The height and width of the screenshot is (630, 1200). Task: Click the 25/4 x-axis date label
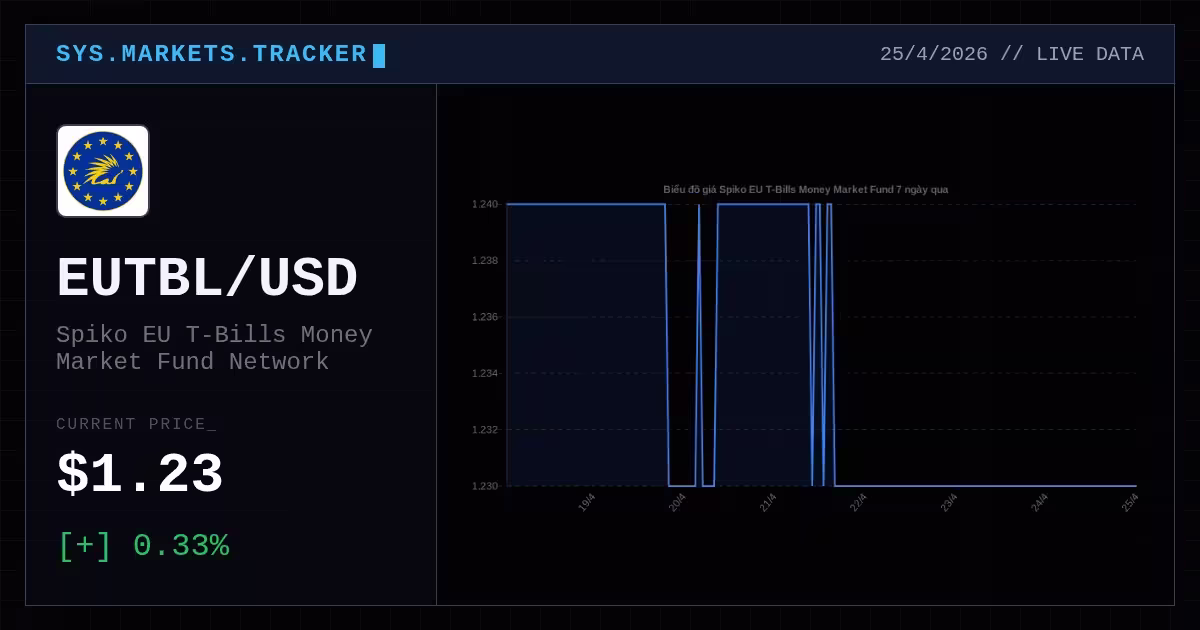[1130, 502]
